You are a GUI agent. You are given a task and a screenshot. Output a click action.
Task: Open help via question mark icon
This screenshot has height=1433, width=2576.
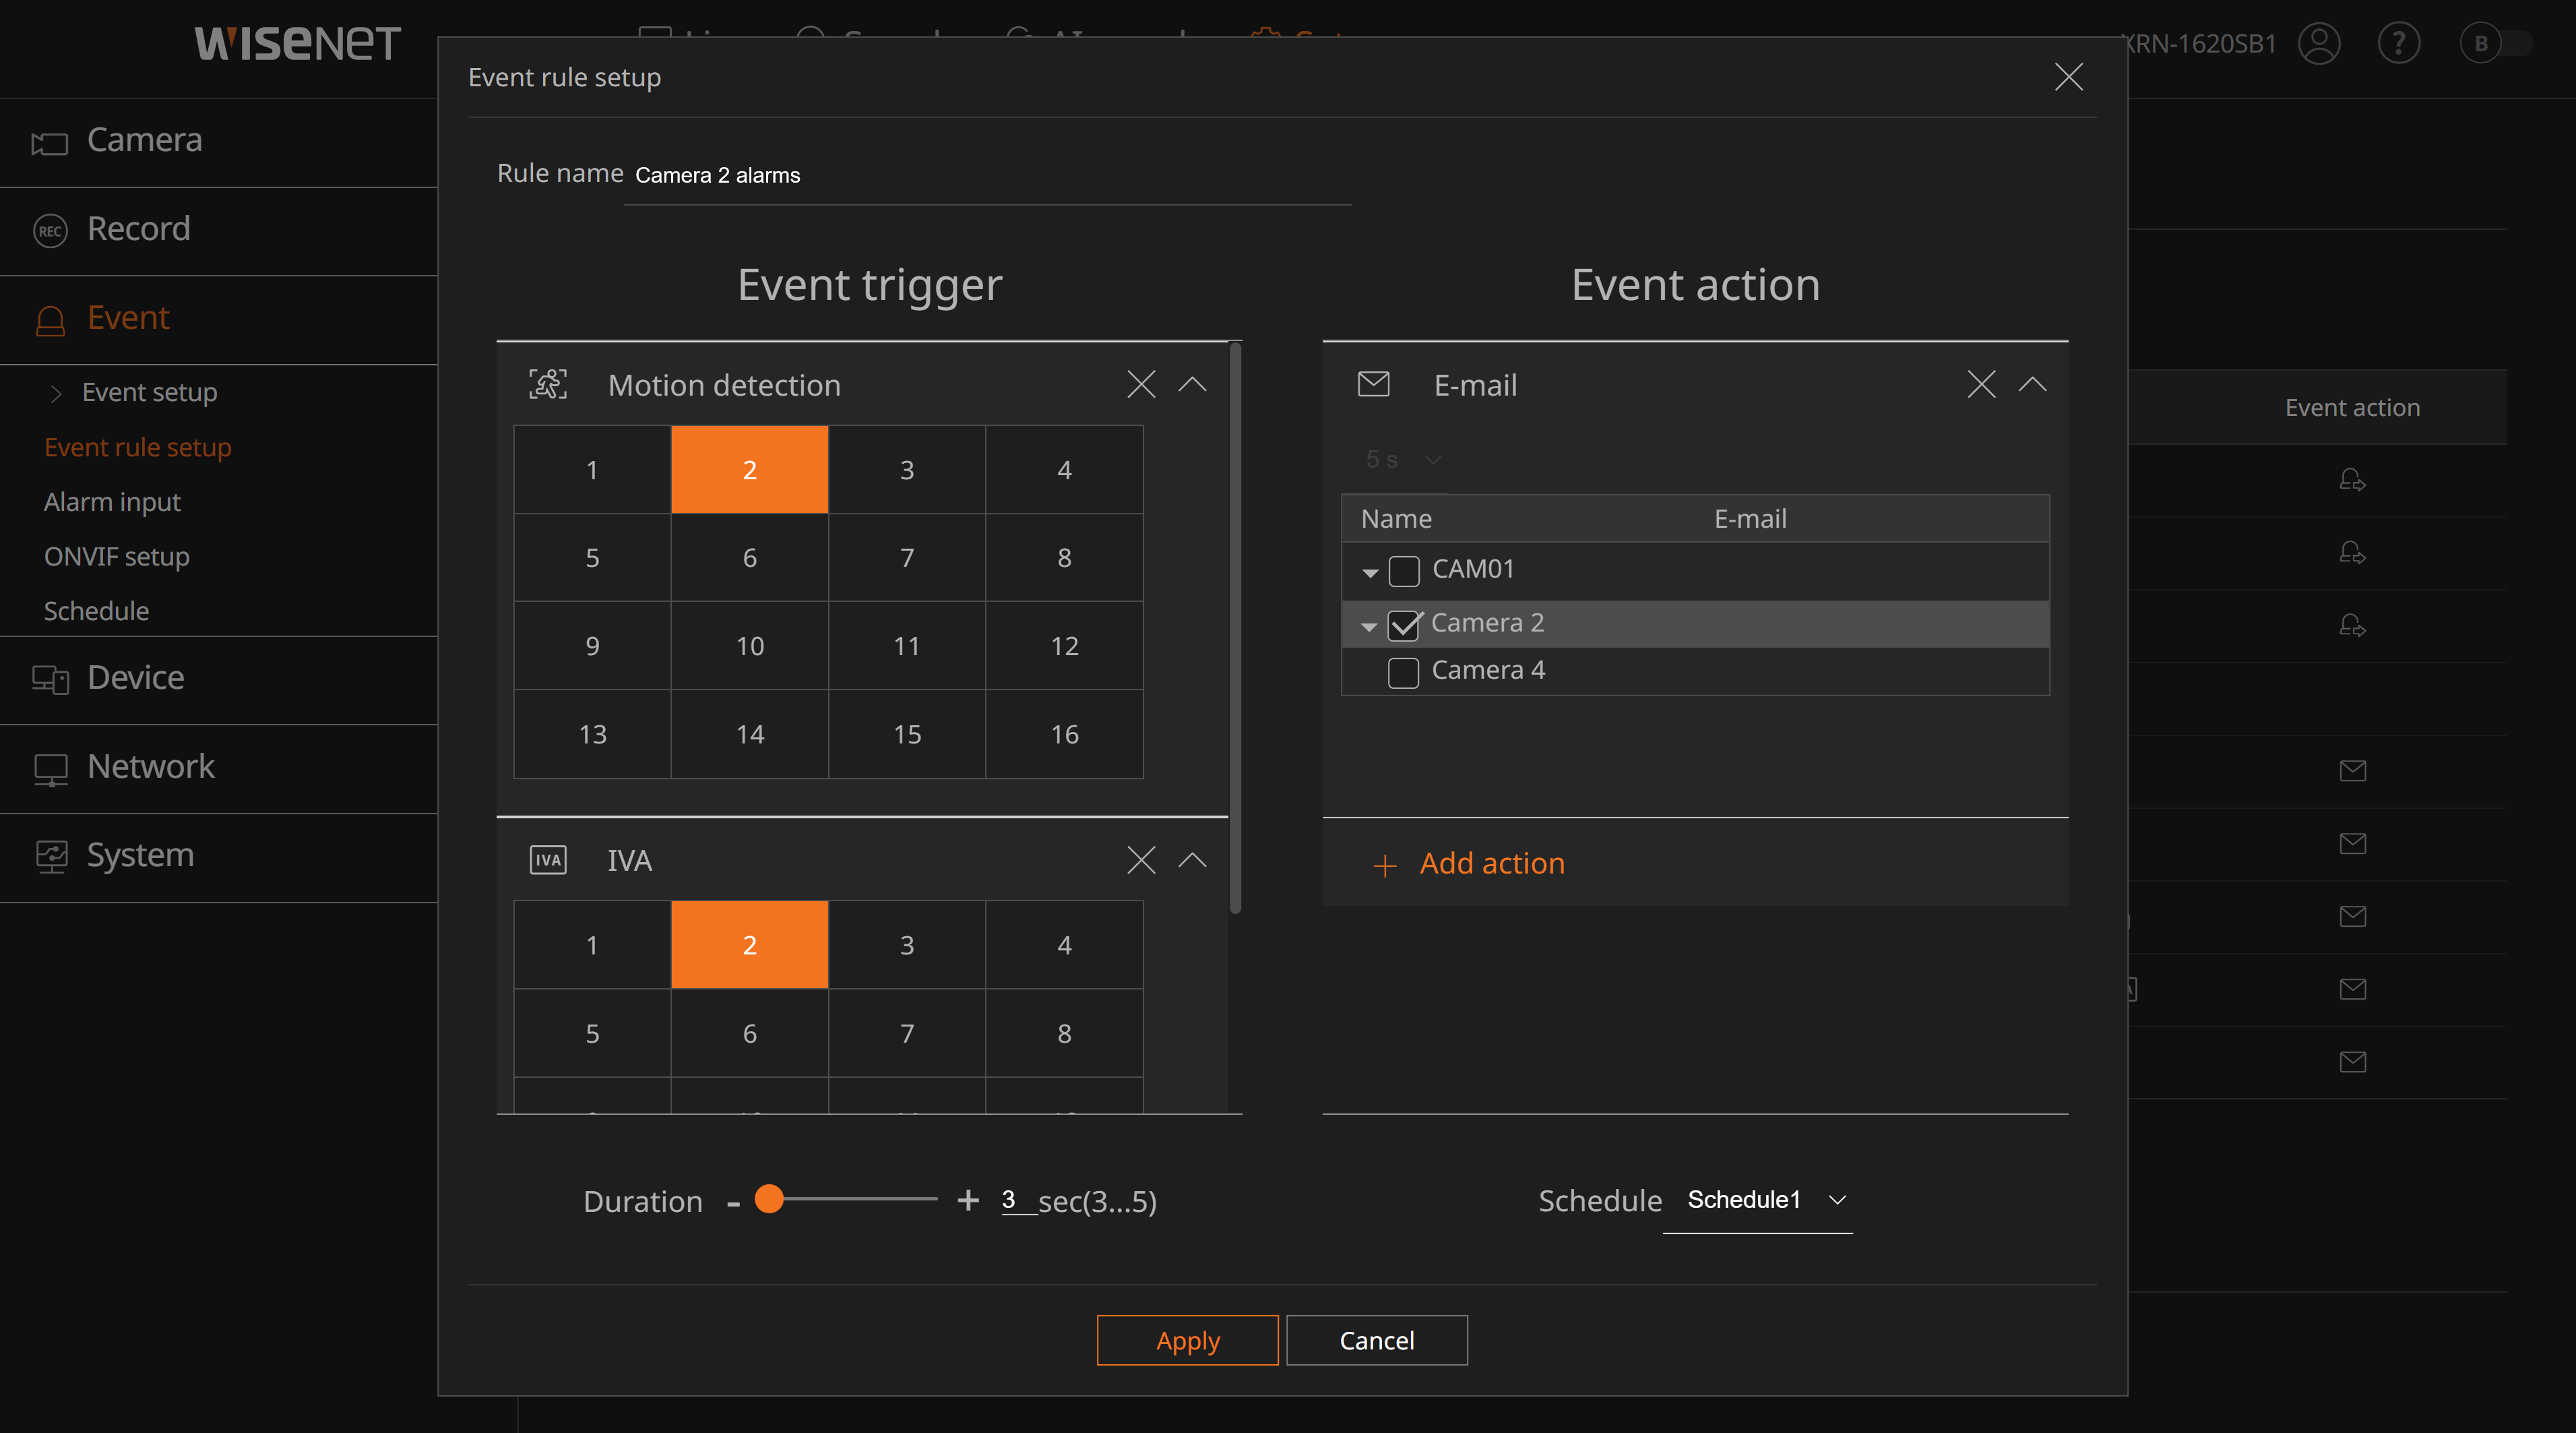(2398, 44)
